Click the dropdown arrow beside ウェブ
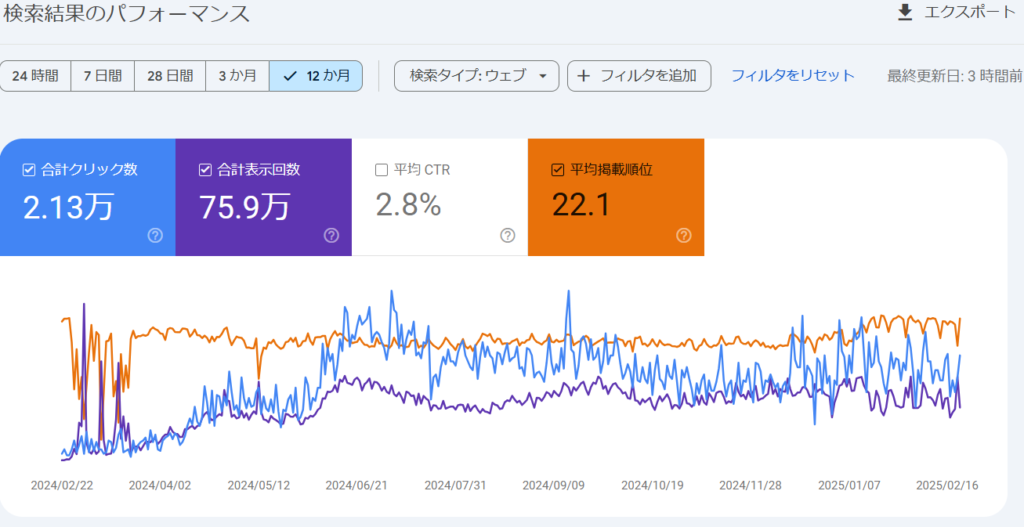 pos(542,76)
